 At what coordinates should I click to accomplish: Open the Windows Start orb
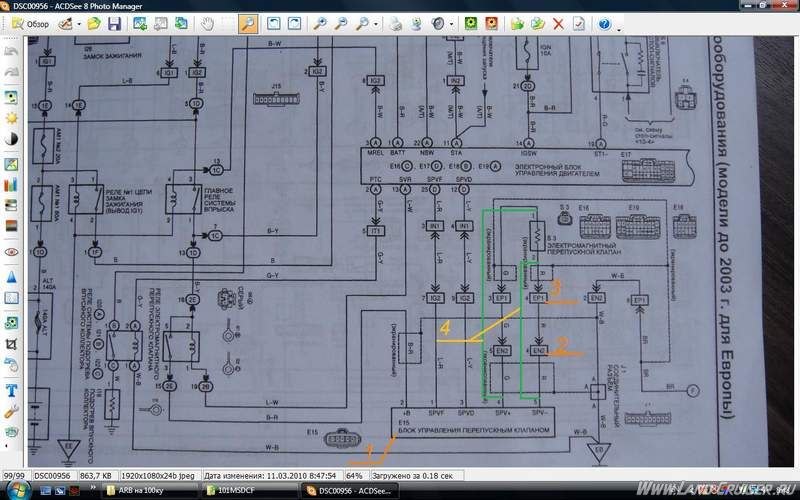[x=17, y=491]
